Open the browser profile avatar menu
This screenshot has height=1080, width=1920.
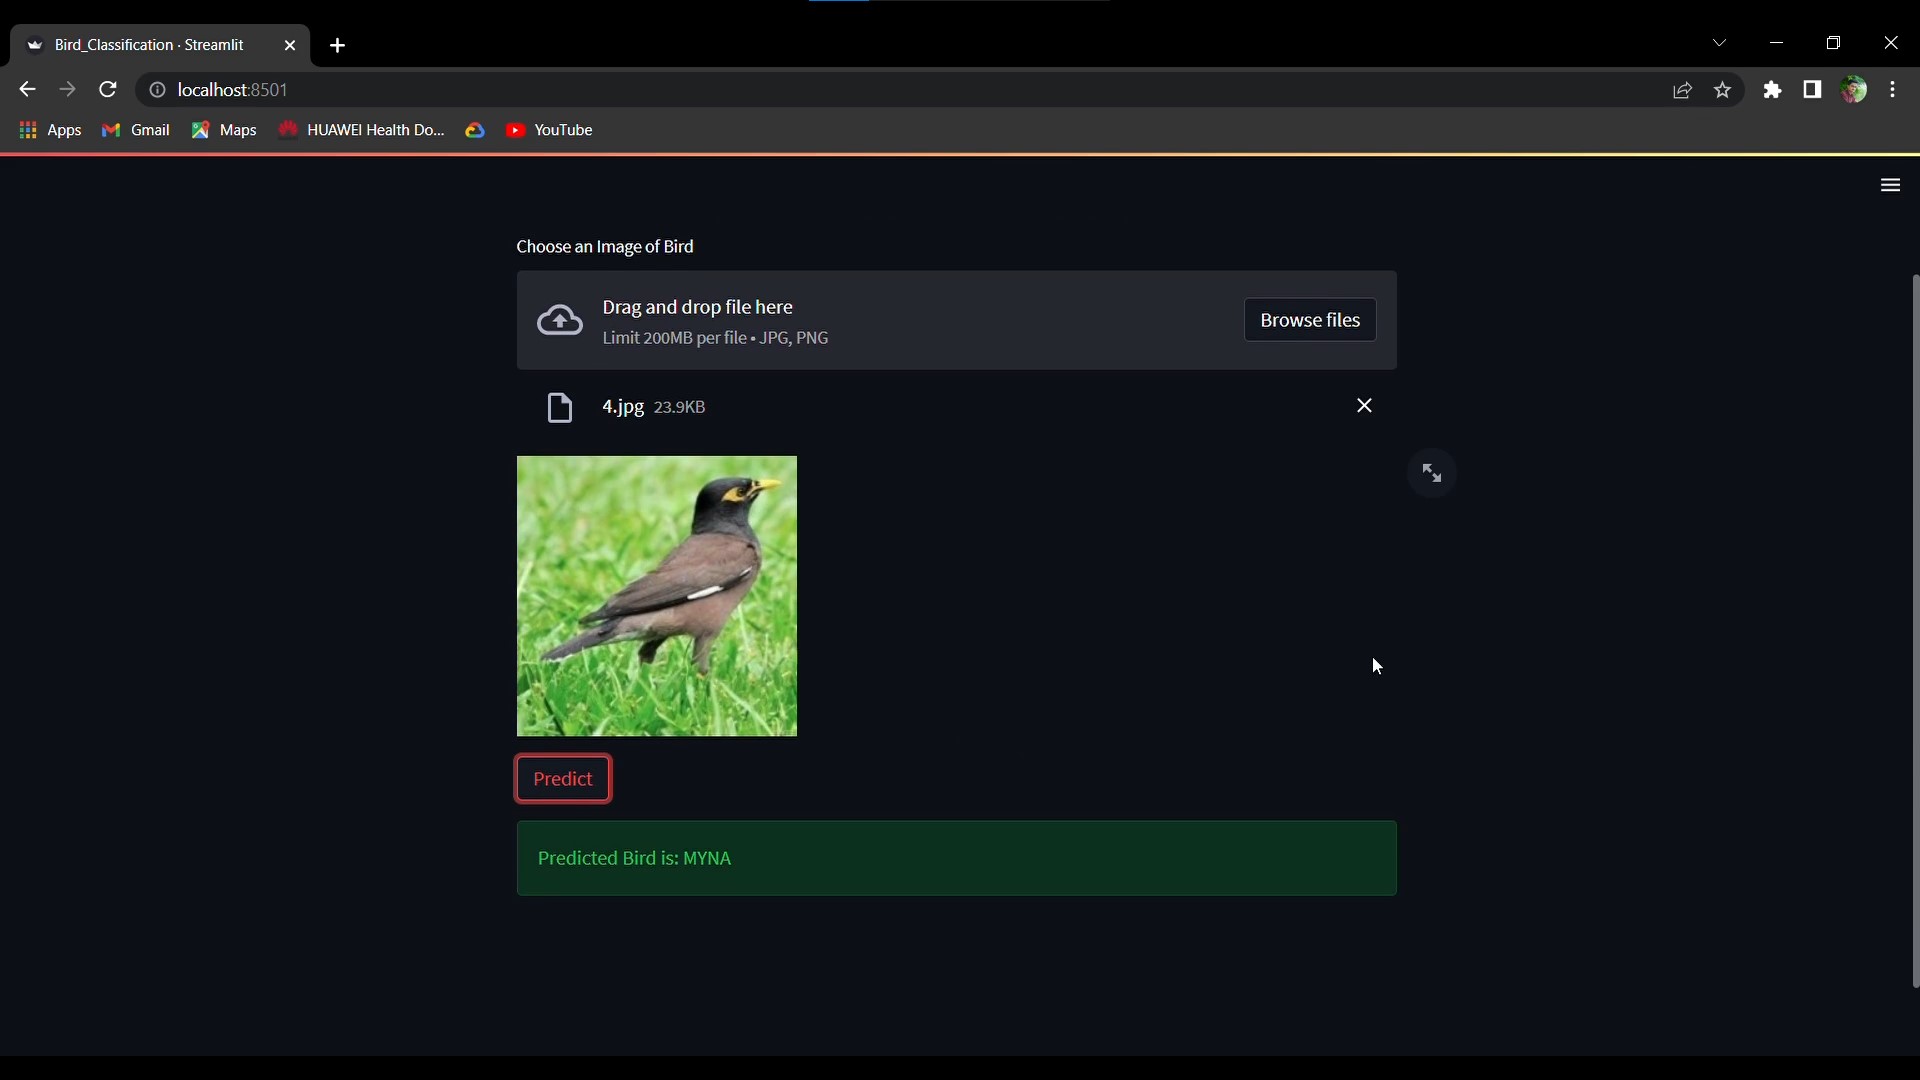1855,89
